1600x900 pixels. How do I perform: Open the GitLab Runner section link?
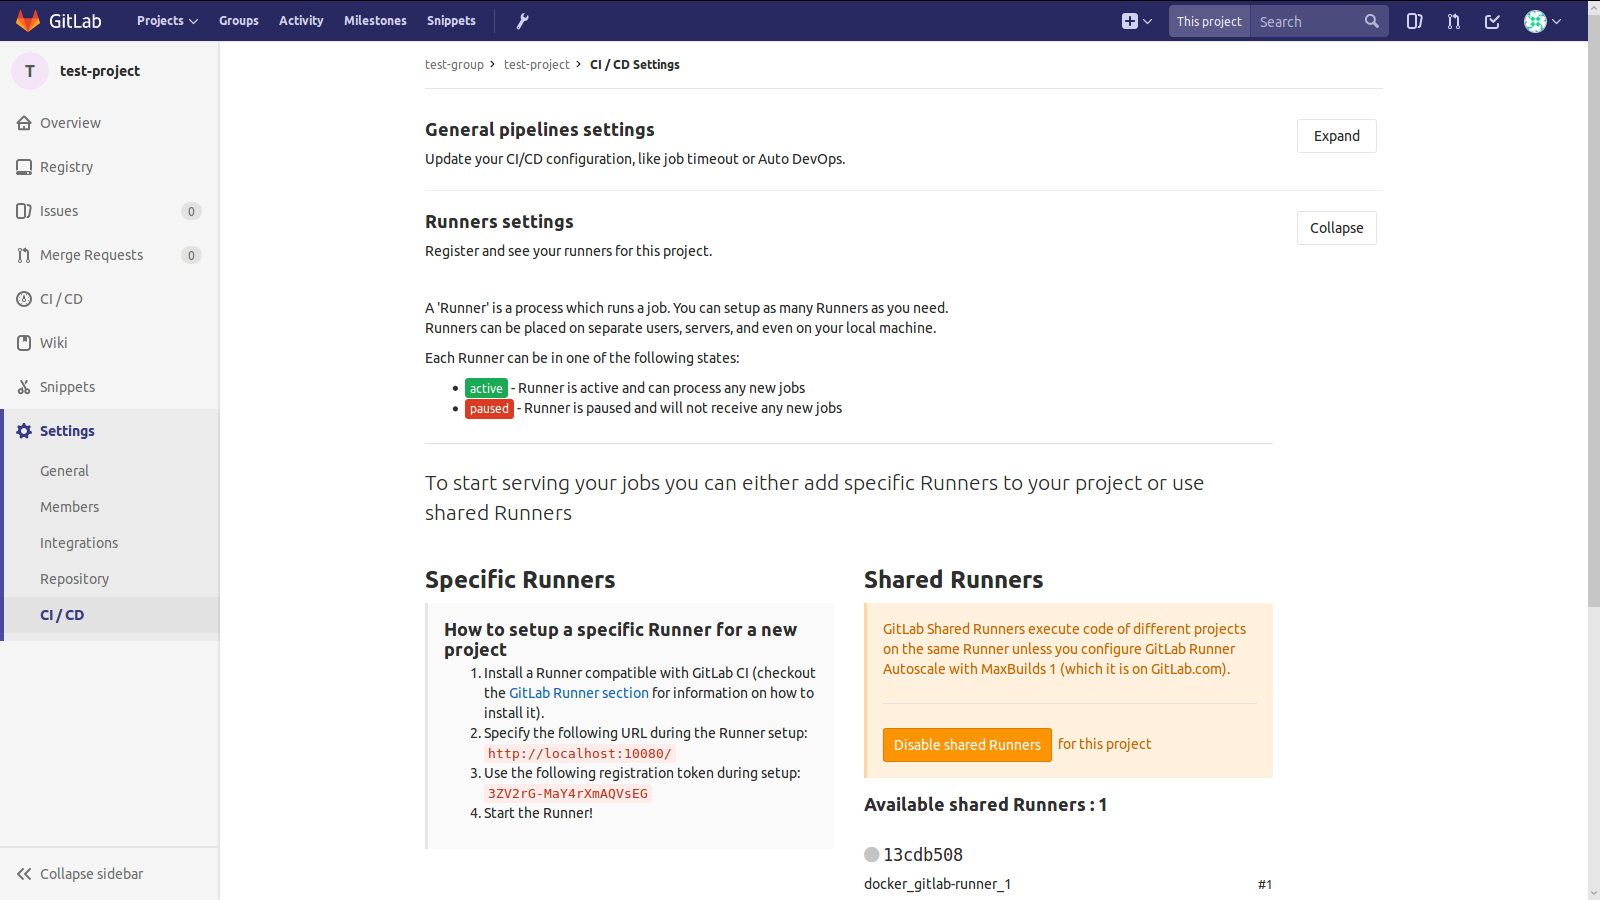[578, 692]
